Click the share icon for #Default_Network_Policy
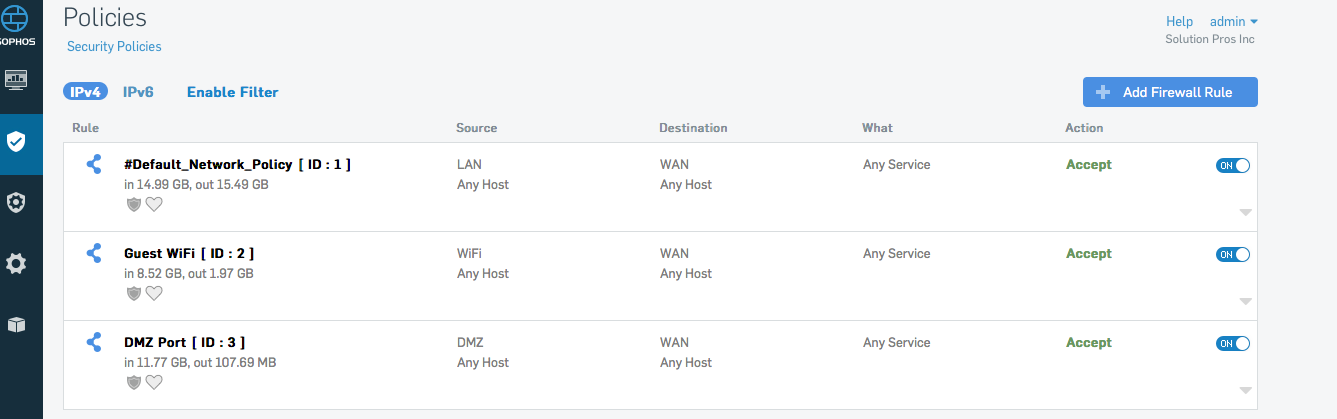Image resolution: width=1337 pixels, height=419 pixels. [x=94, y=164]
